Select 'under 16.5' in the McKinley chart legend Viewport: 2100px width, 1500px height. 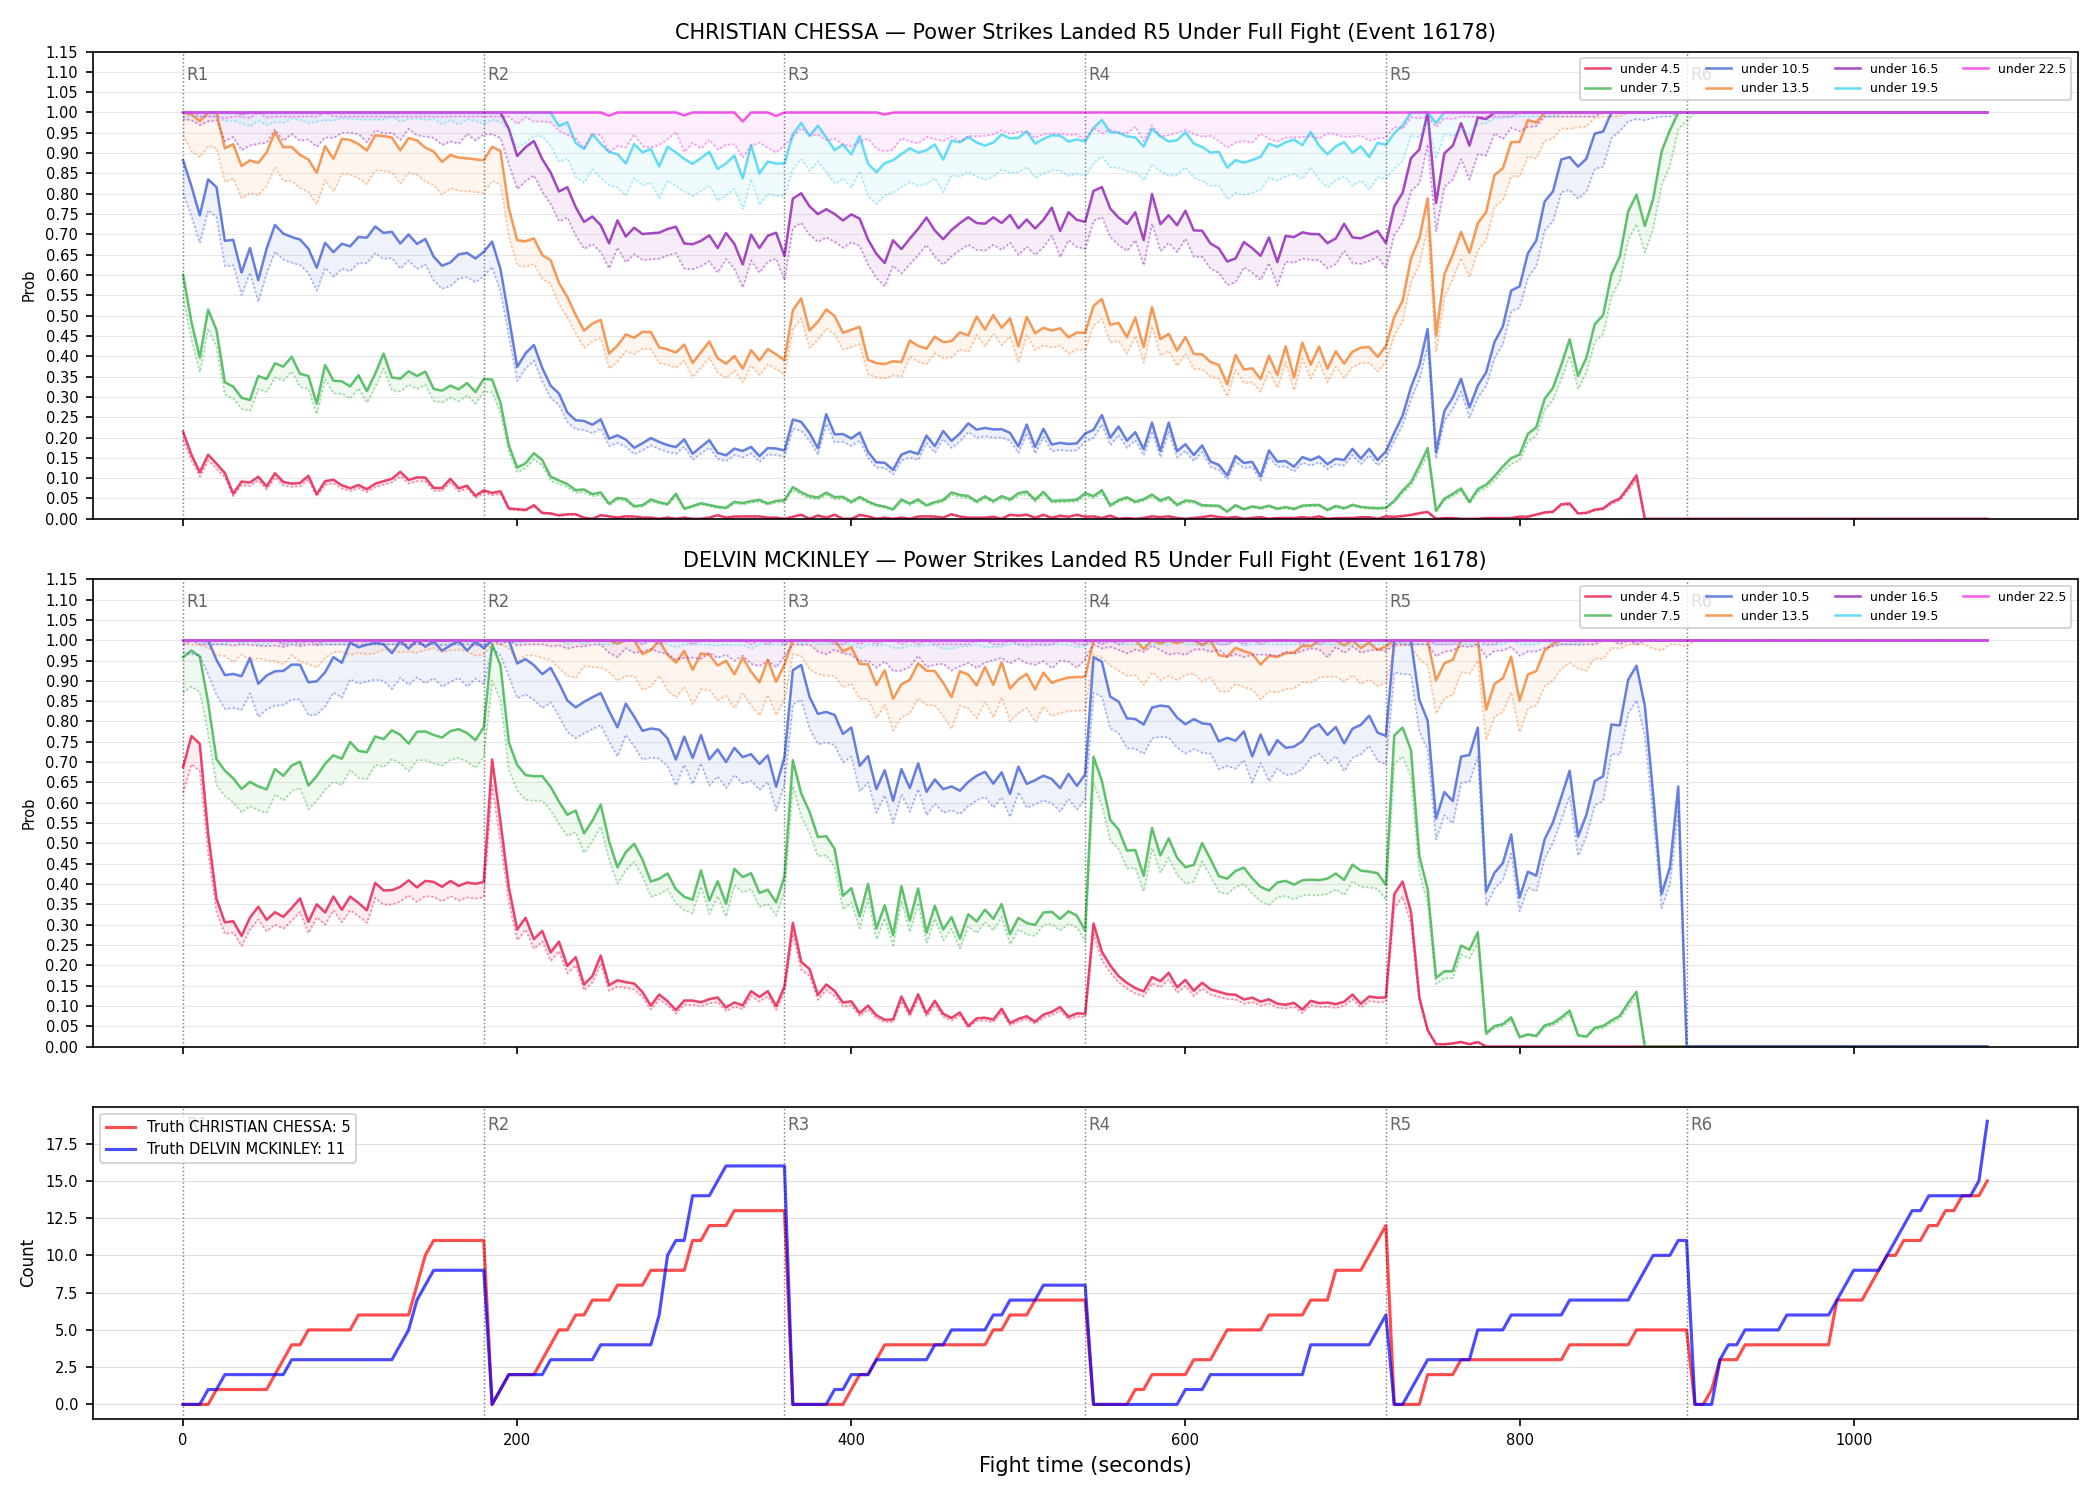(x=1886, y=597)
